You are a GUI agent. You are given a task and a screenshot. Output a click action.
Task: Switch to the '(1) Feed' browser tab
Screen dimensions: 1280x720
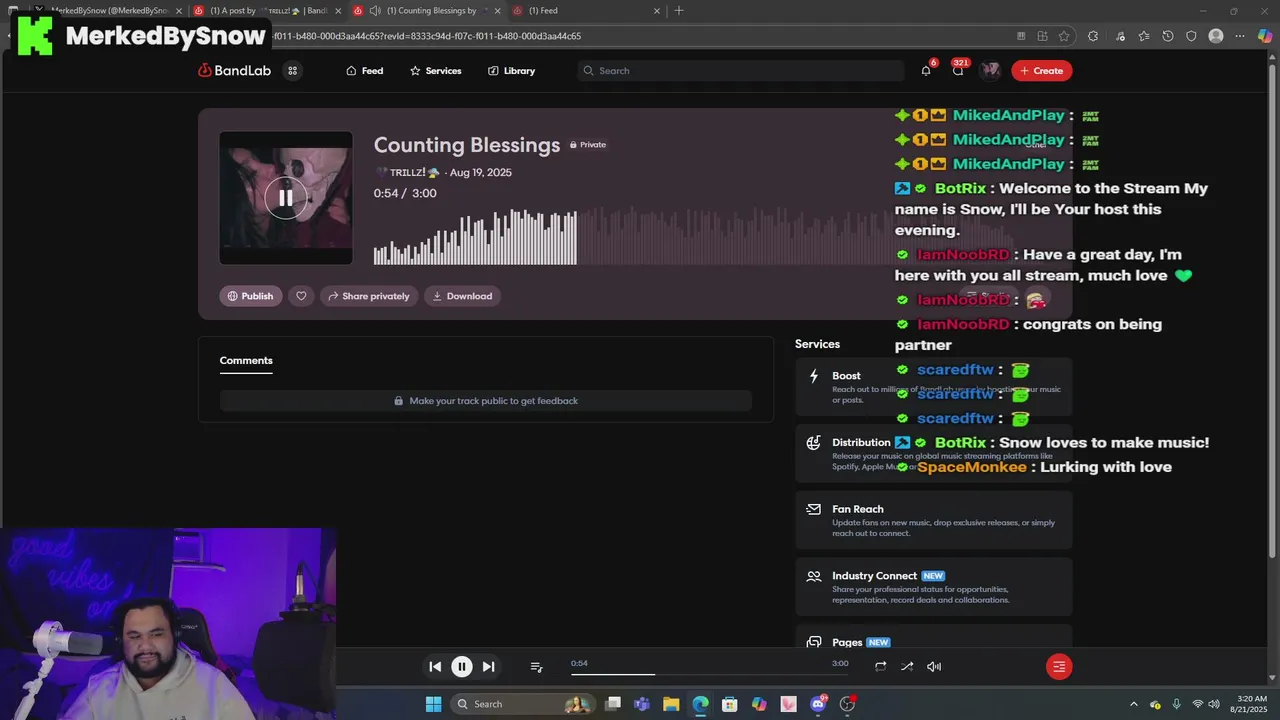tap(585, 11)
